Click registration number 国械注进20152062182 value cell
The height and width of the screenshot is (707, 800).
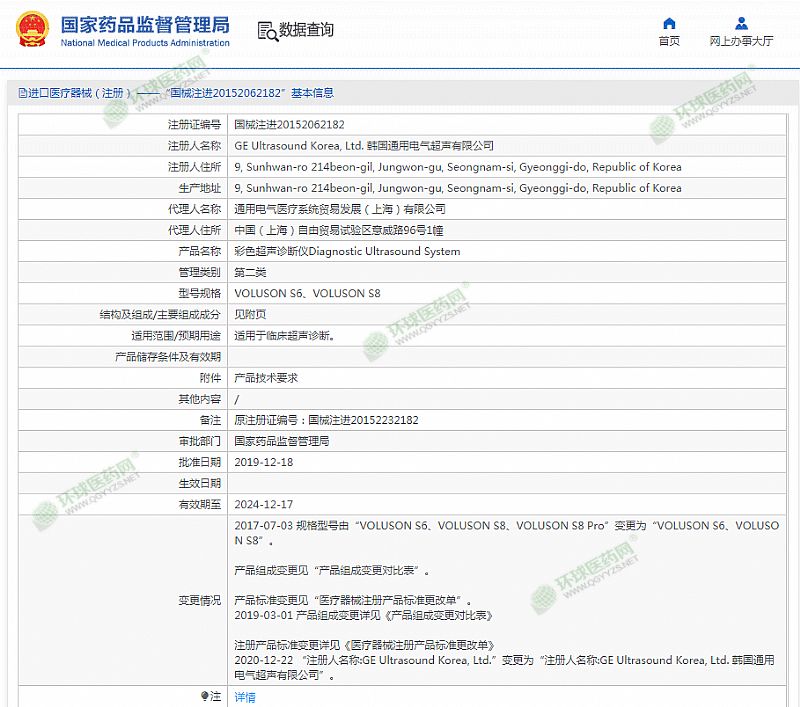pyautogui.click(x=289, y=125)
